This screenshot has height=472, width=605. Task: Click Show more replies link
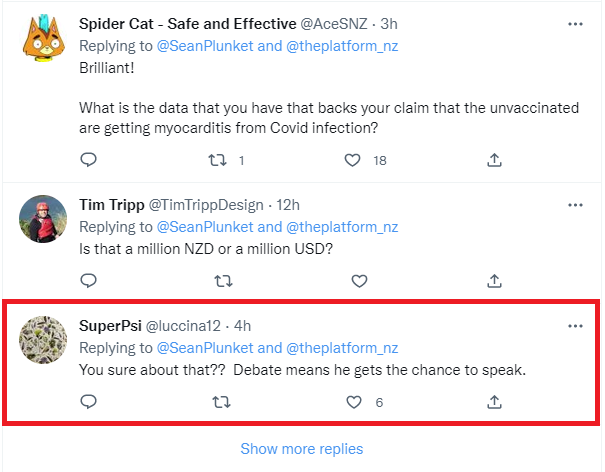(x=302, y=448)
